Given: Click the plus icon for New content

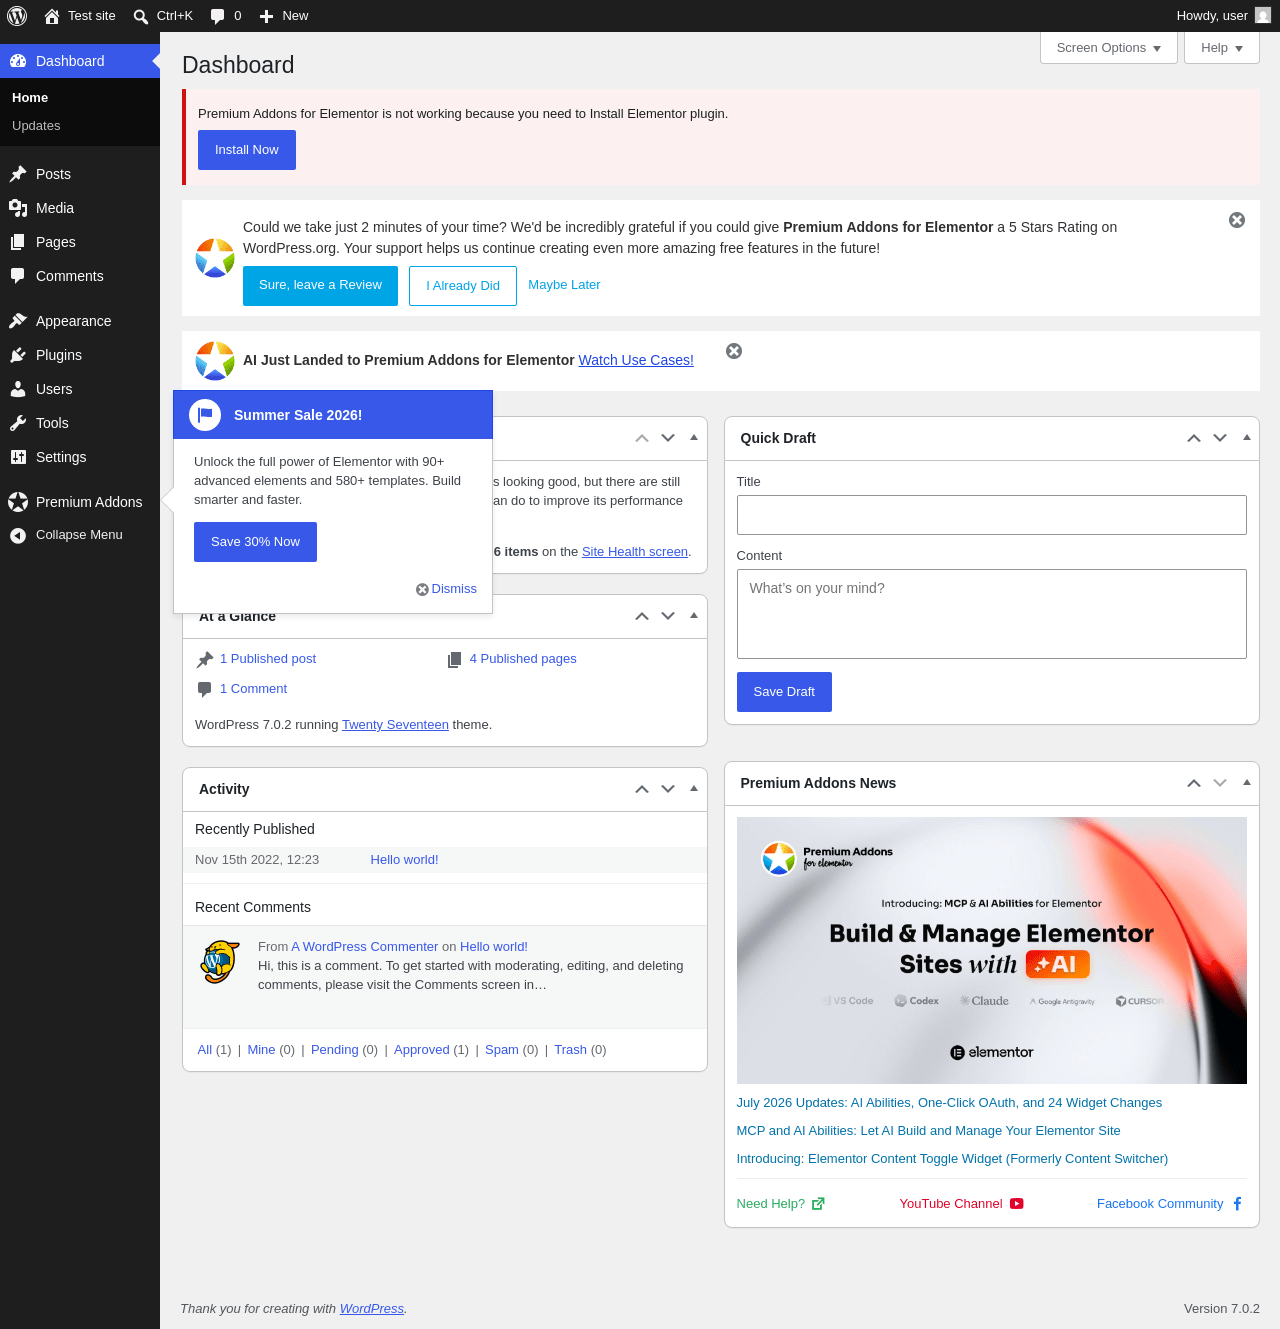Looking at the screenshot, I should point(267,16).
